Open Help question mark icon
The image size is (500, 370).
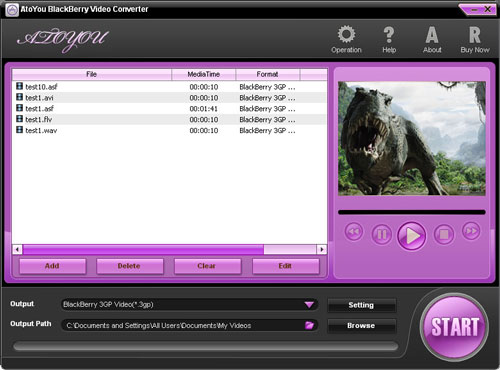pos(389,35)
